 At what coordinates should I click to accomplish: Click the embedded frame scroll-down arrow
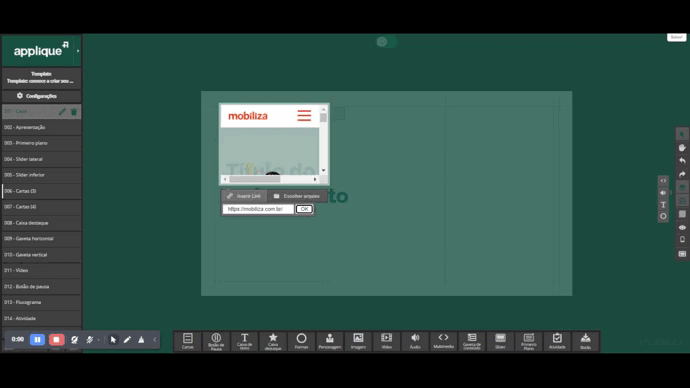[323, 170]
